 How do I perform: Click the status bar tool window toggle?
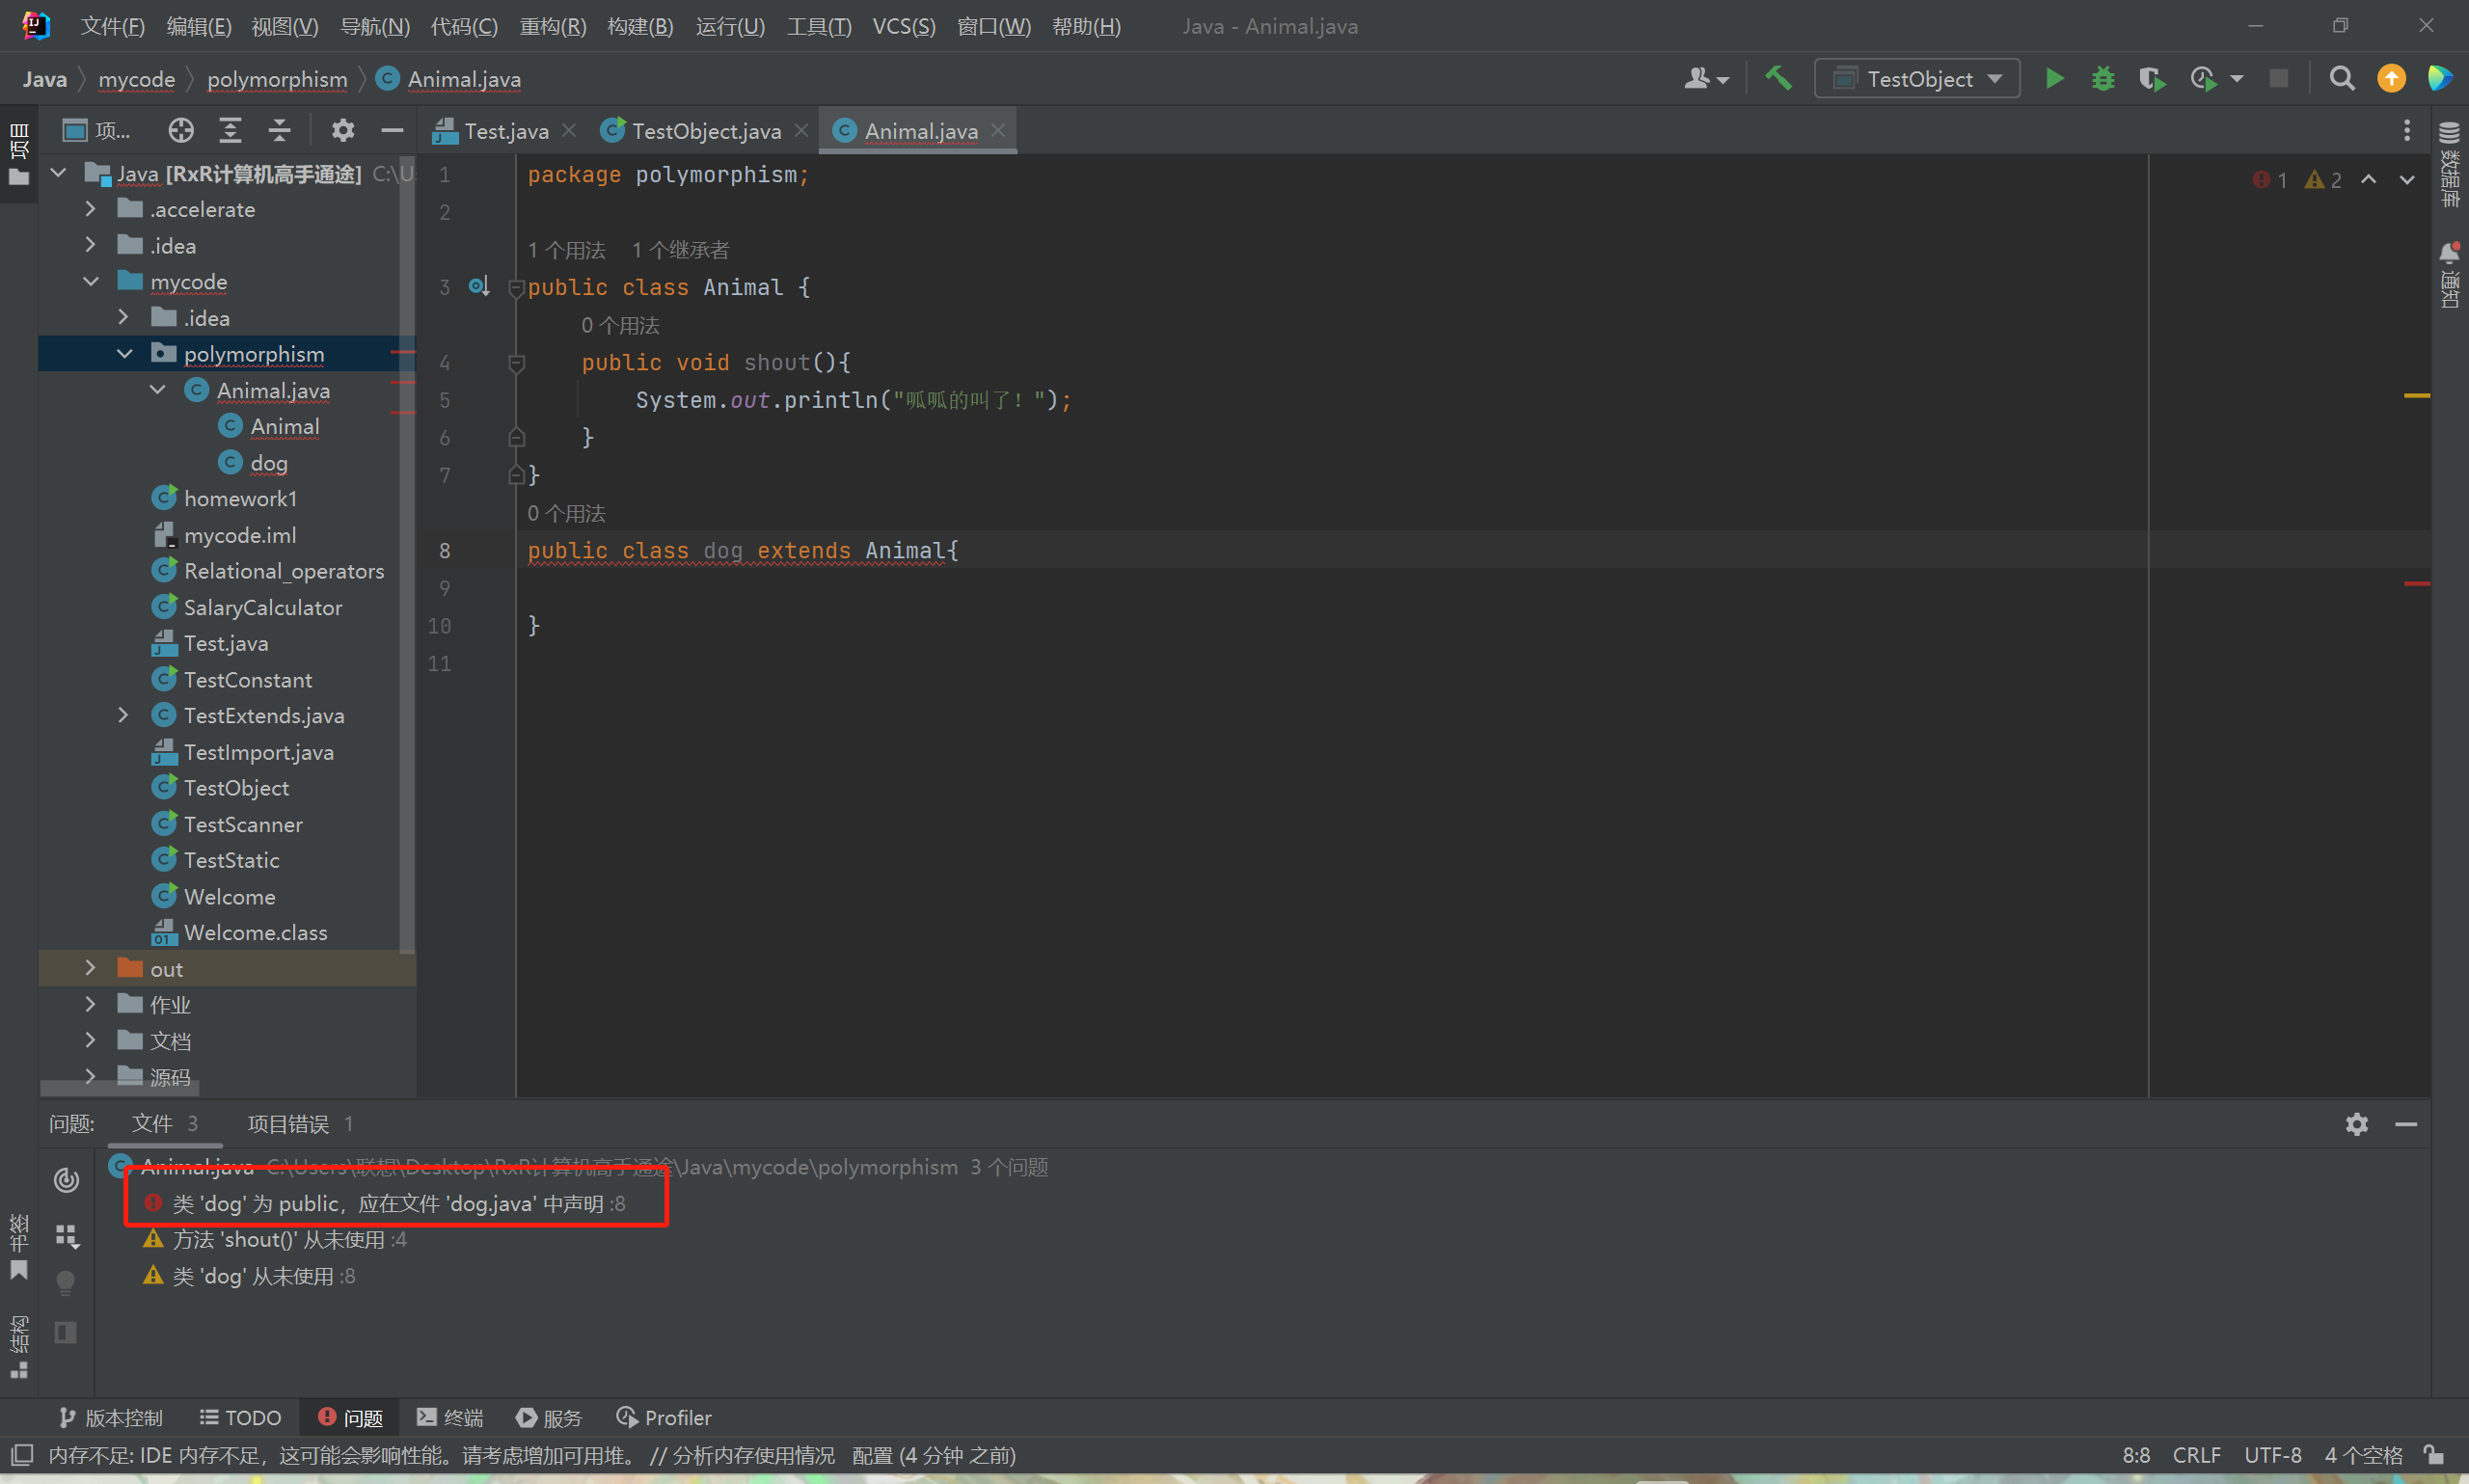21,1455
